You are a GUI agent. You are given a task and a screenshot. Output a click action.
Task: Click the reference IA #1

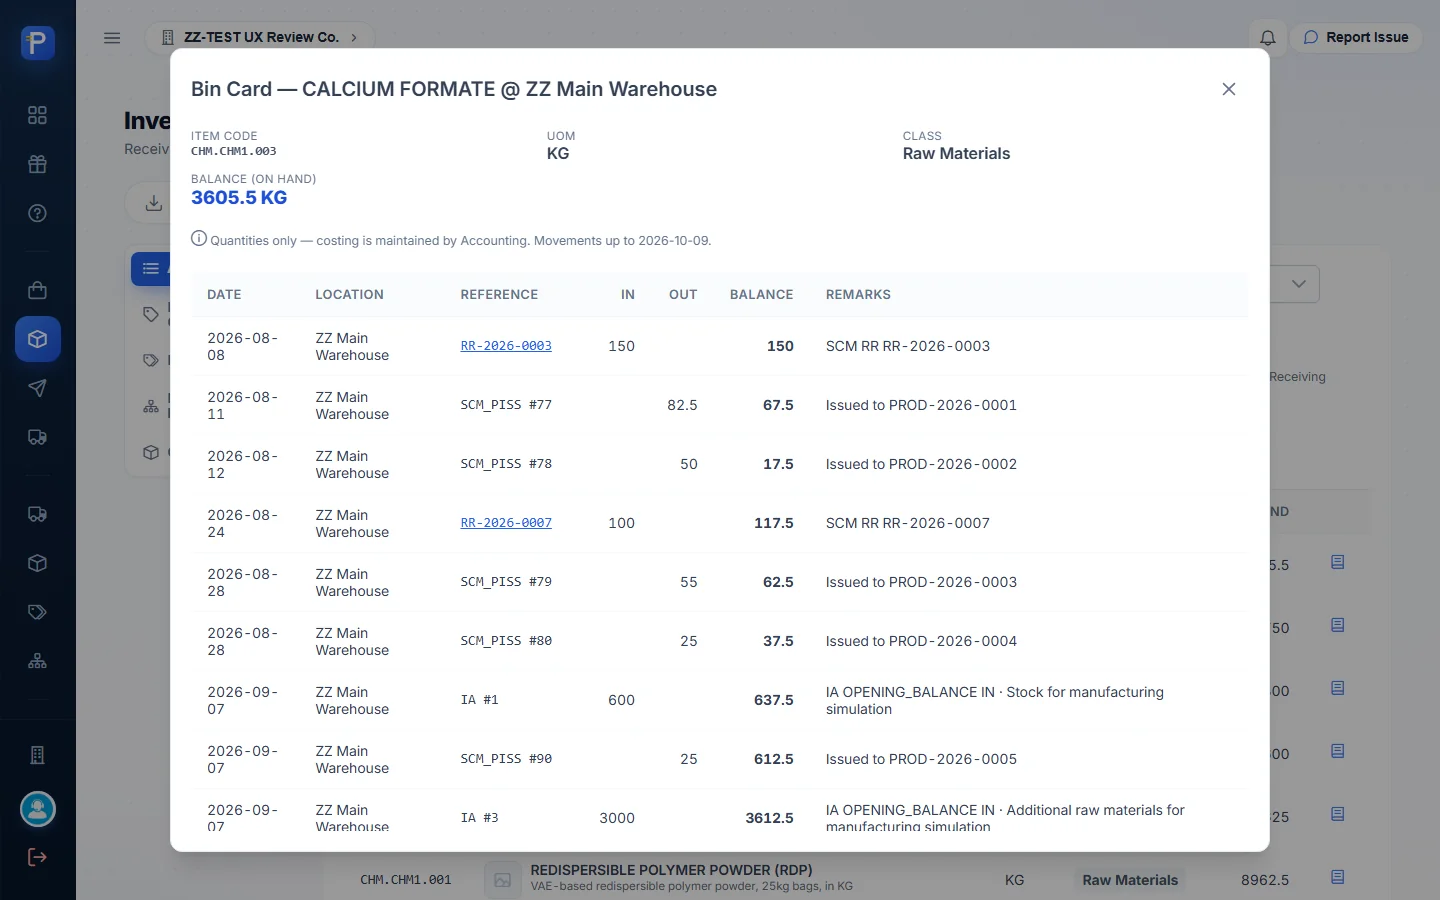(479, 700)
